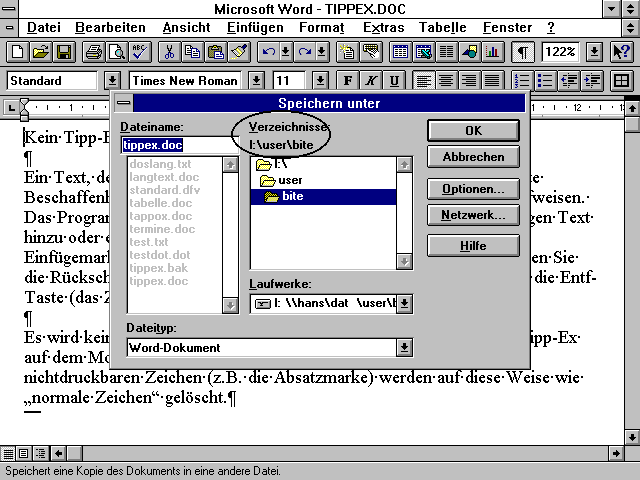The height and width of the screenshot is (480, 640).
Task: Click the Hilfe button
Action: [x=473, y=246]
